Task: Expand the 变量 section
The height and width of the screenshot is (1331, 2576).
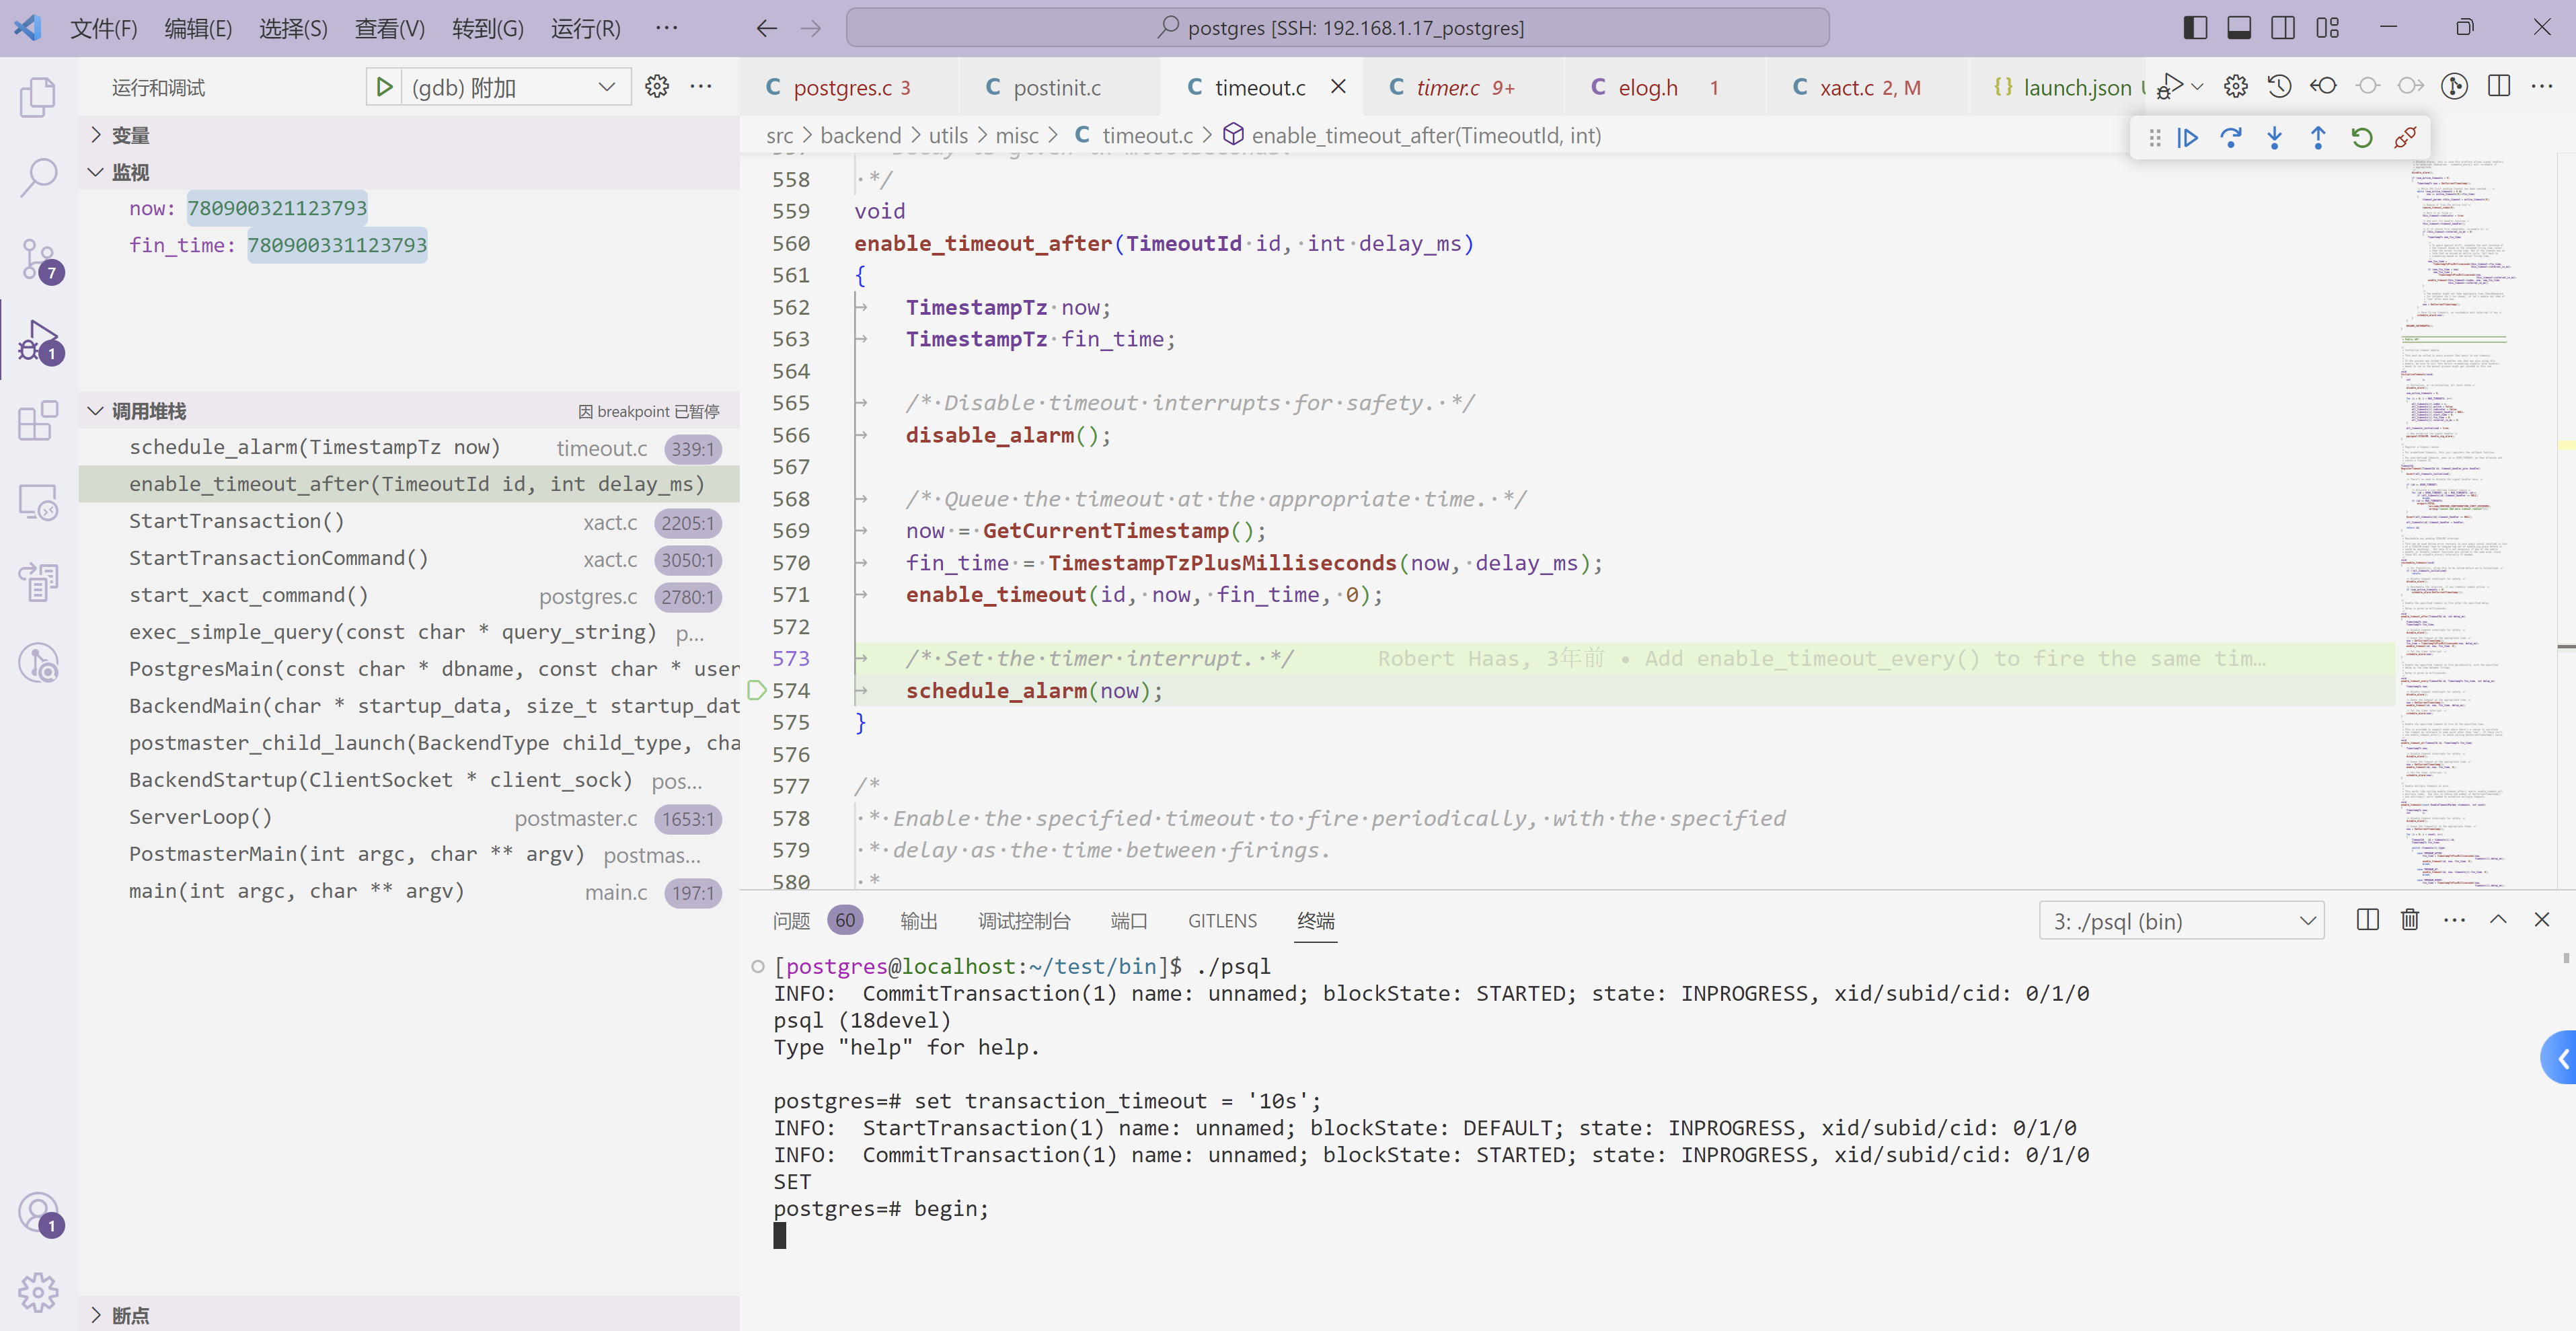Action: point(130,135)
